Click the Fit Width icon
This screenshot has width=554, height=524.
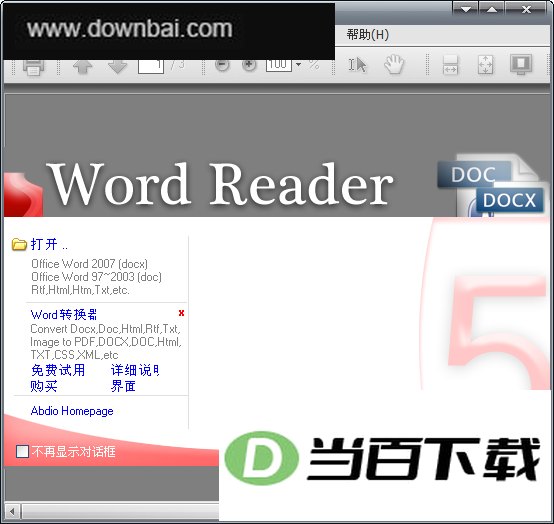coord(450,64)
